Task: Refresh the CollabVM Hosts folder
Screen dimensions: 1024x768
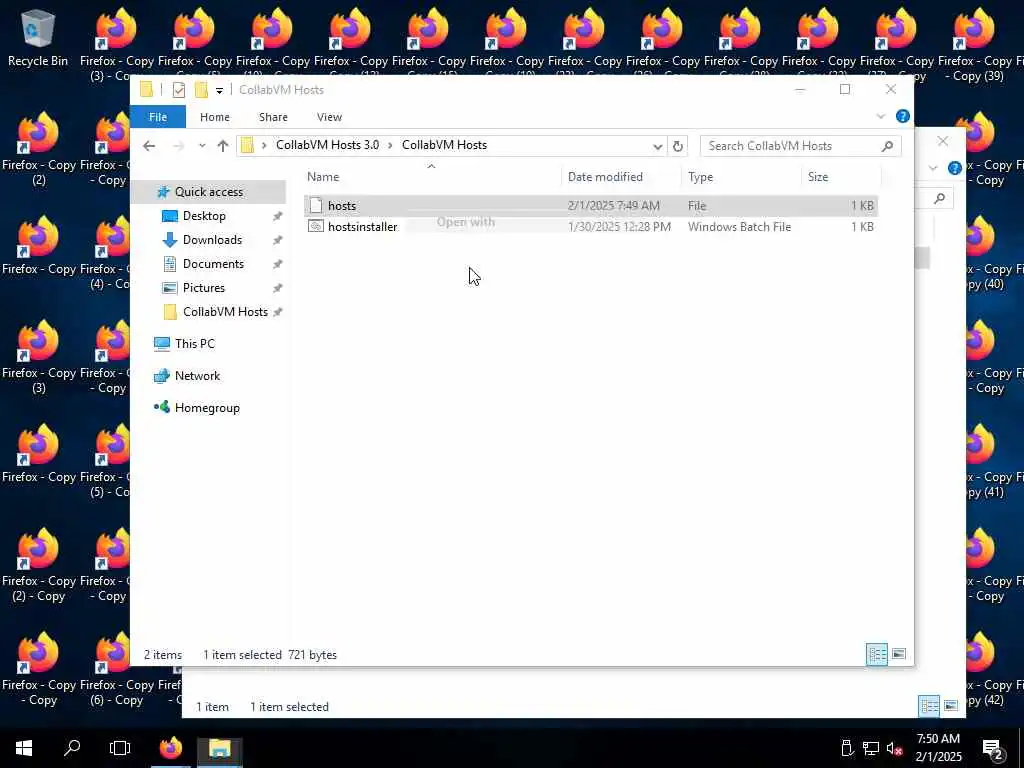Action: point(678,146)
